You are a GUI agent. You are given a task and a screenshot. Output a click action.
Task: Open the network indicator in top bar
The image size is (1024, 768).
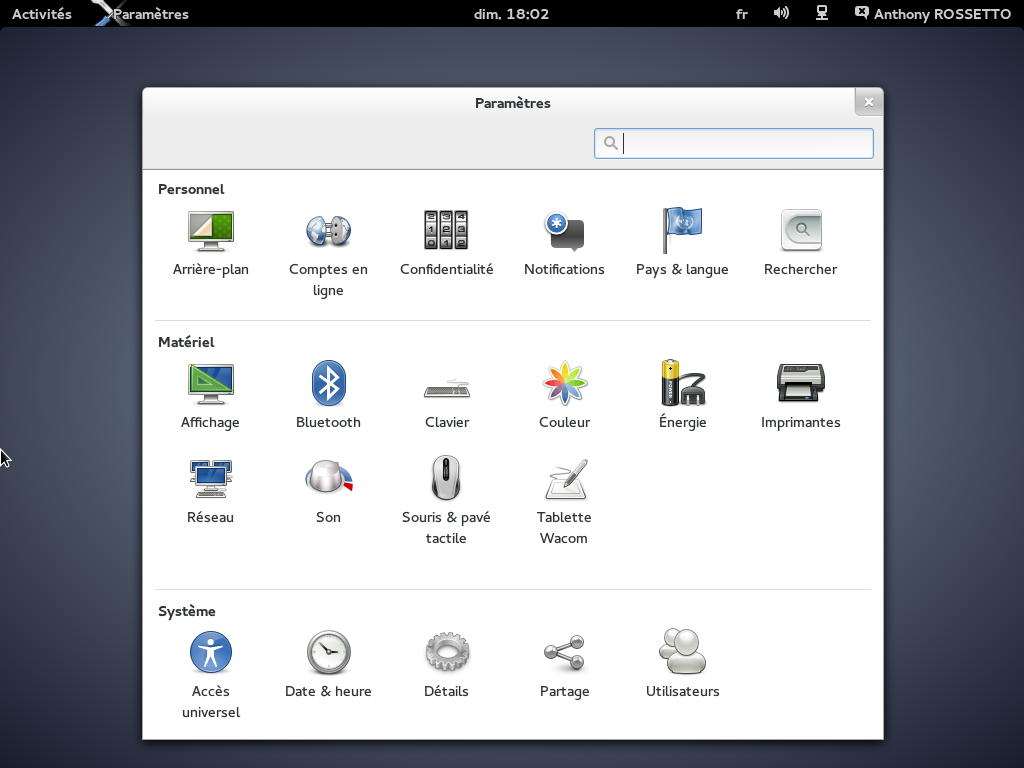click(x=822, y=13)
